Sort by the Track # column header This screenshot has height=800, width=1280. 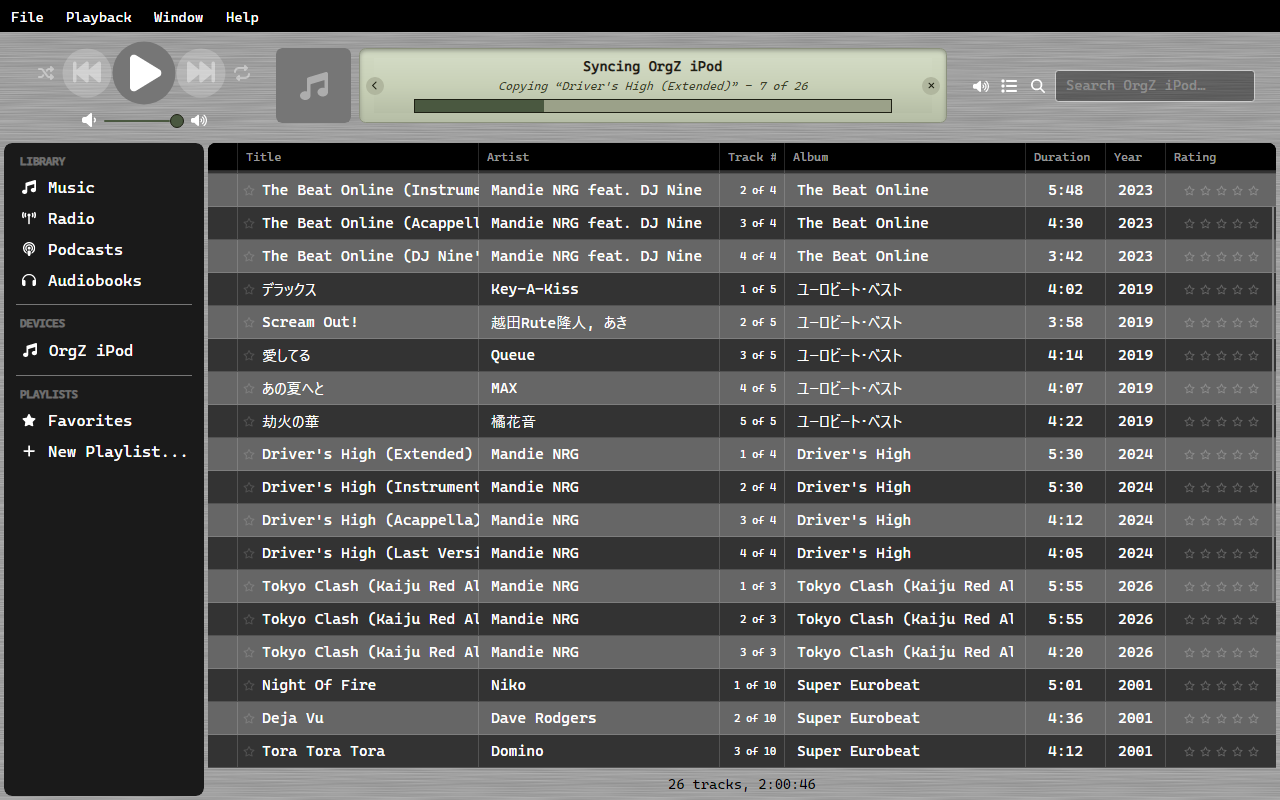752,157
